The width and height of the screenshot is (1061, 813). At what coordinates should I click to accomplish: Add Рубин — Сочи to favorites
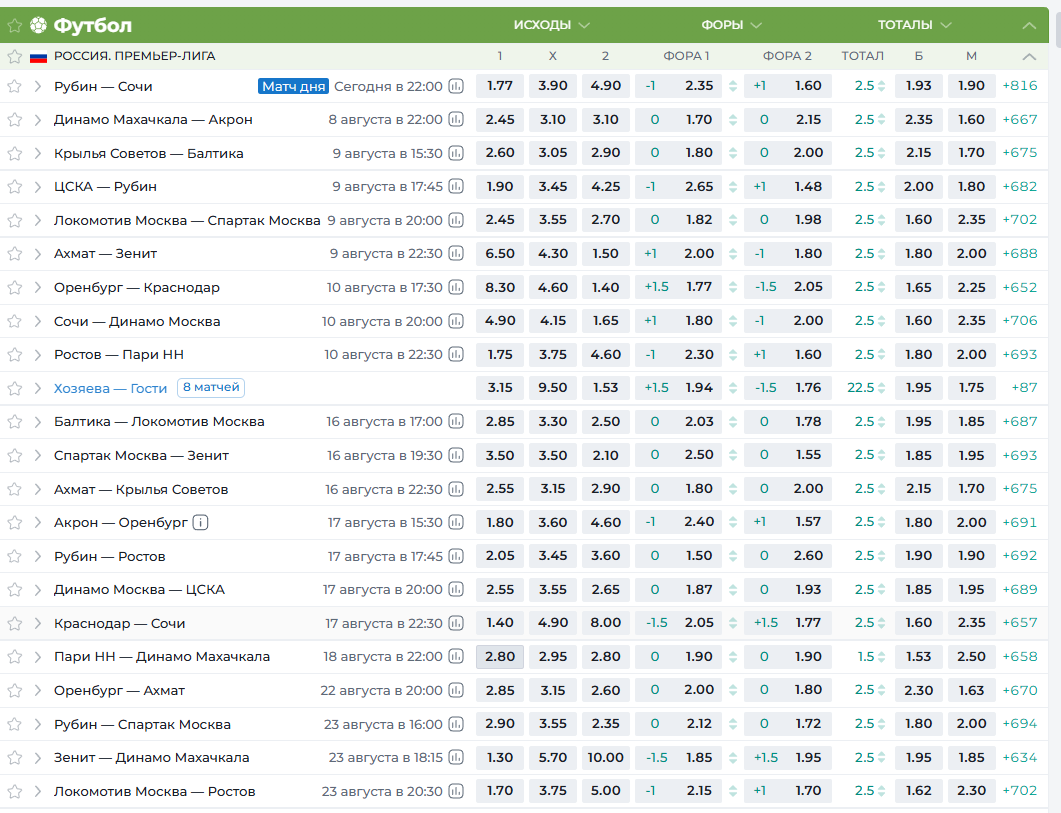coord(14,87)
